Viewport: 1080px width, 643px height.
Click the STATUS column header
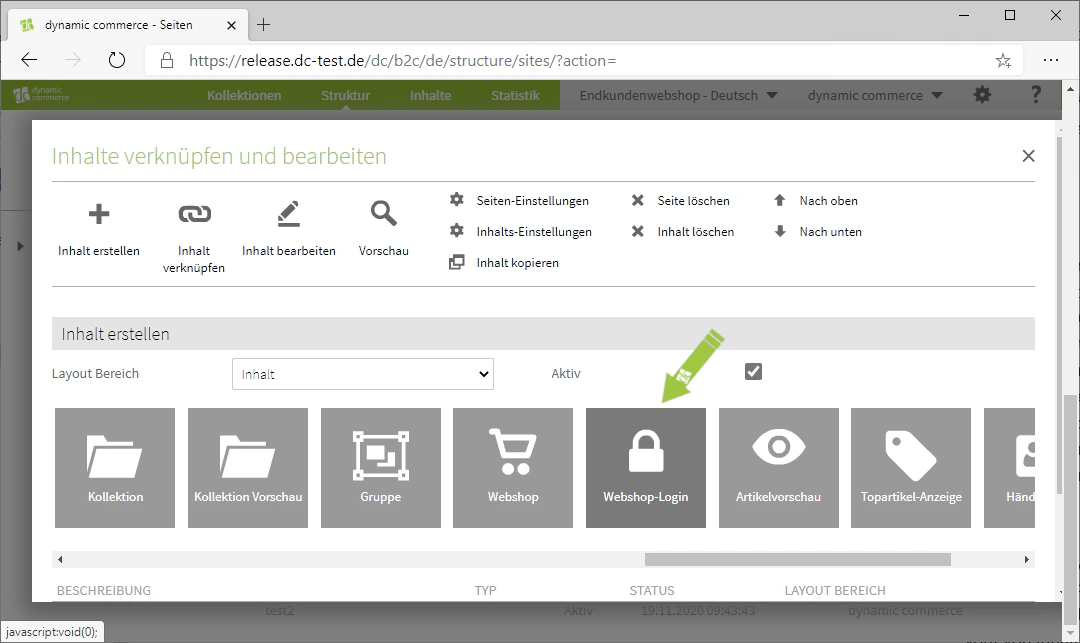coord(652,590)
